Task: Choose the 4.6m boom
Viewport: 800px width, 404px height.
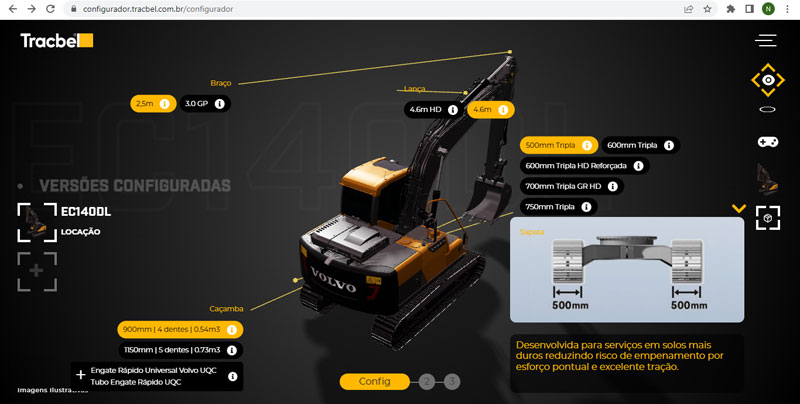Action: point(491,110)
